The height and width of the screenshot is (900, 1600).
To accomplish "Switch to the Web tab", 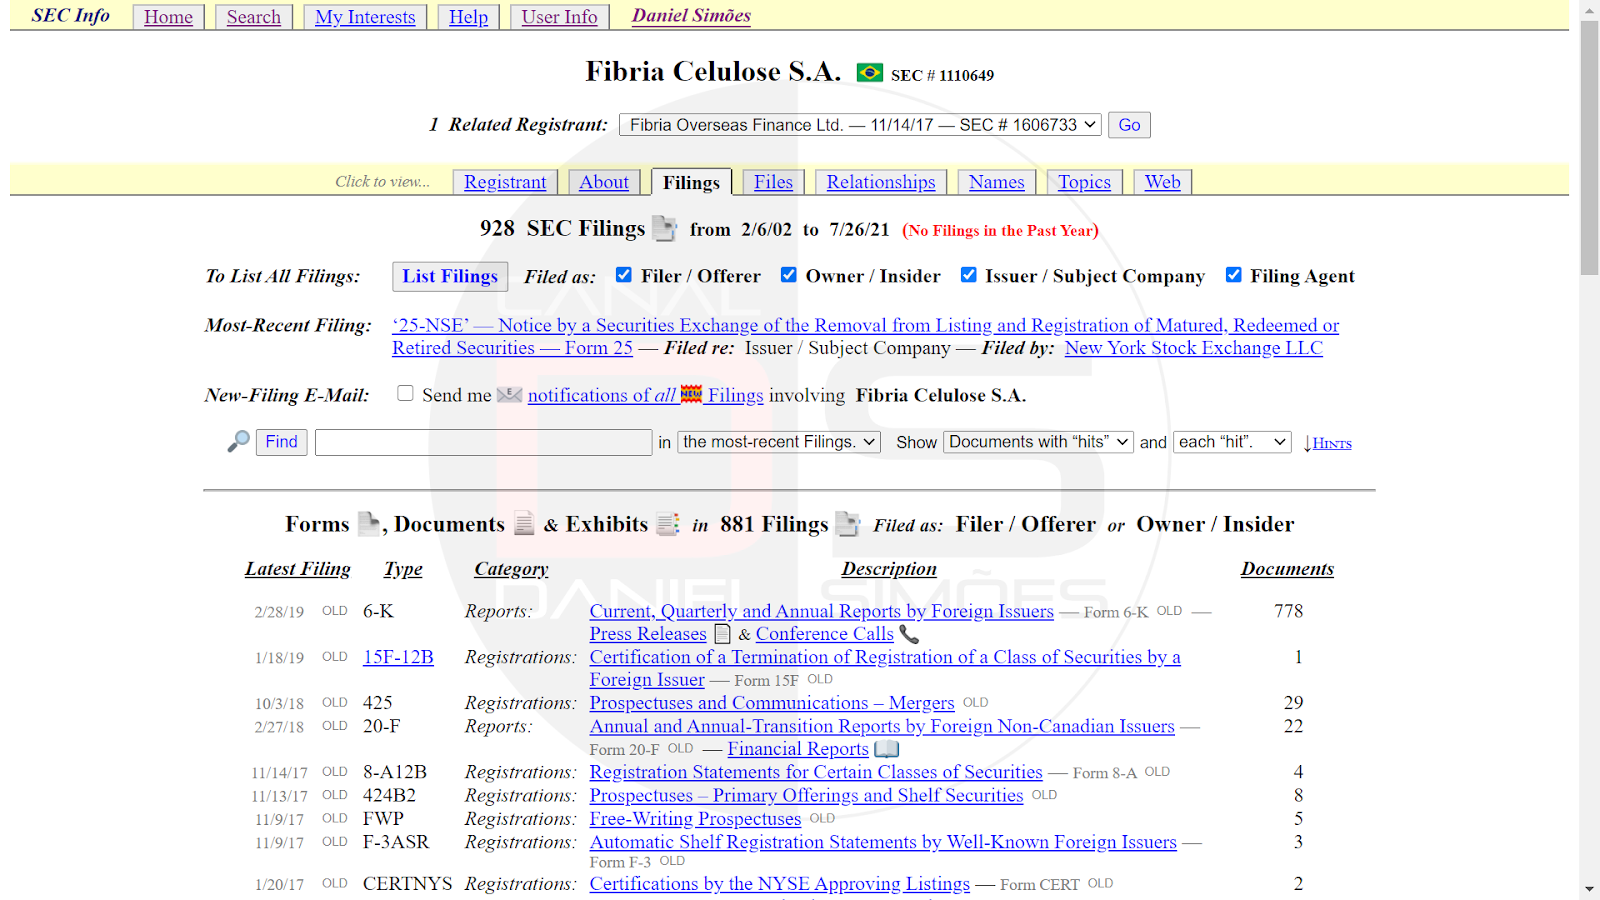I will [1163, 182].
